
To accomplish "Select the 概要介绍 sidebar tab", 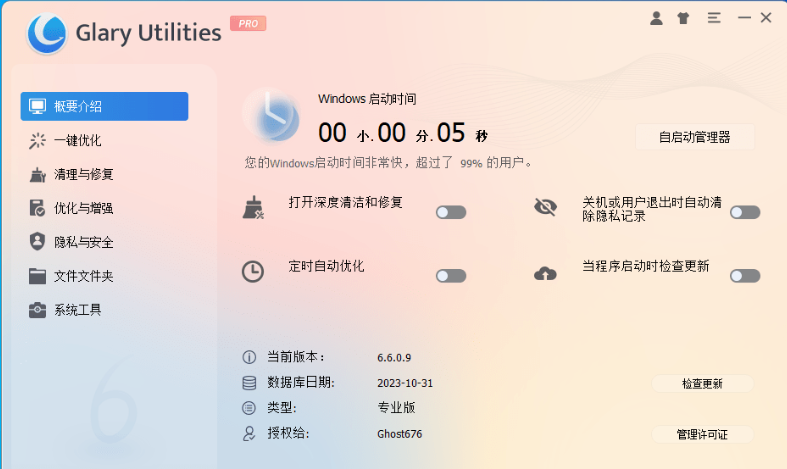I will 104,106.
